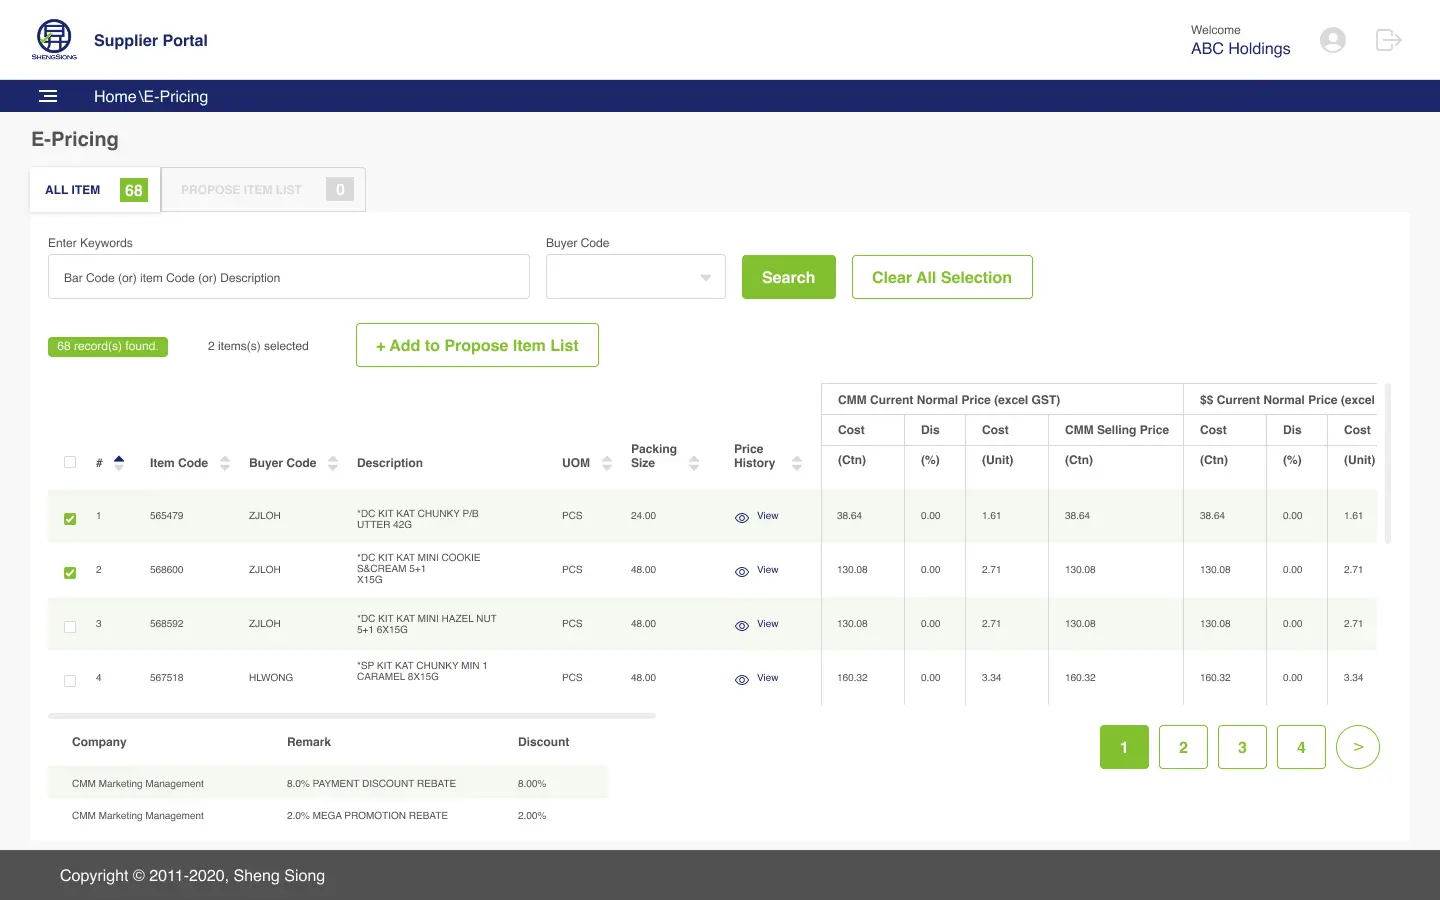Screen dimensions: 1440x900
Task: Toggle the select-all checkbox in table header
Action: [x=70, y=462]
